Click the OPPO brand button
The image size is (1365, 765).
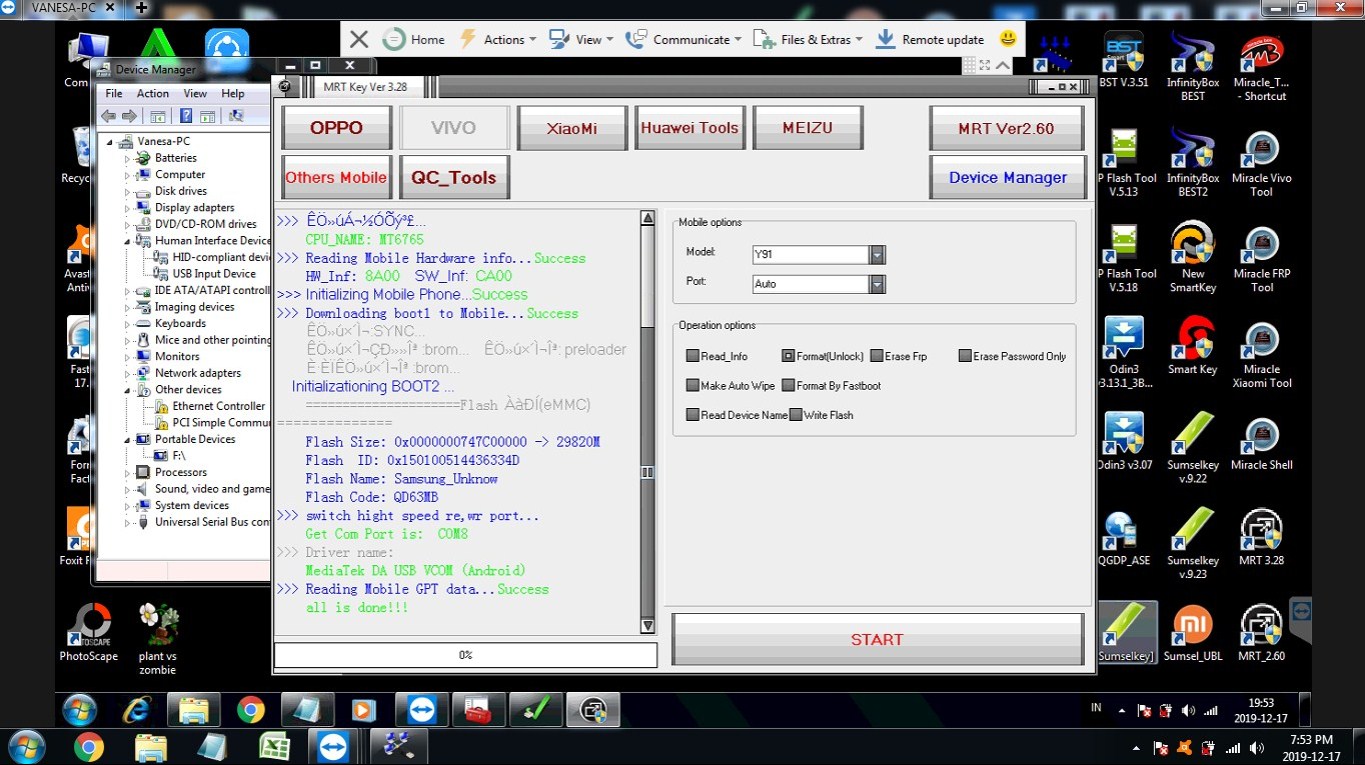(x=336, y=128)
